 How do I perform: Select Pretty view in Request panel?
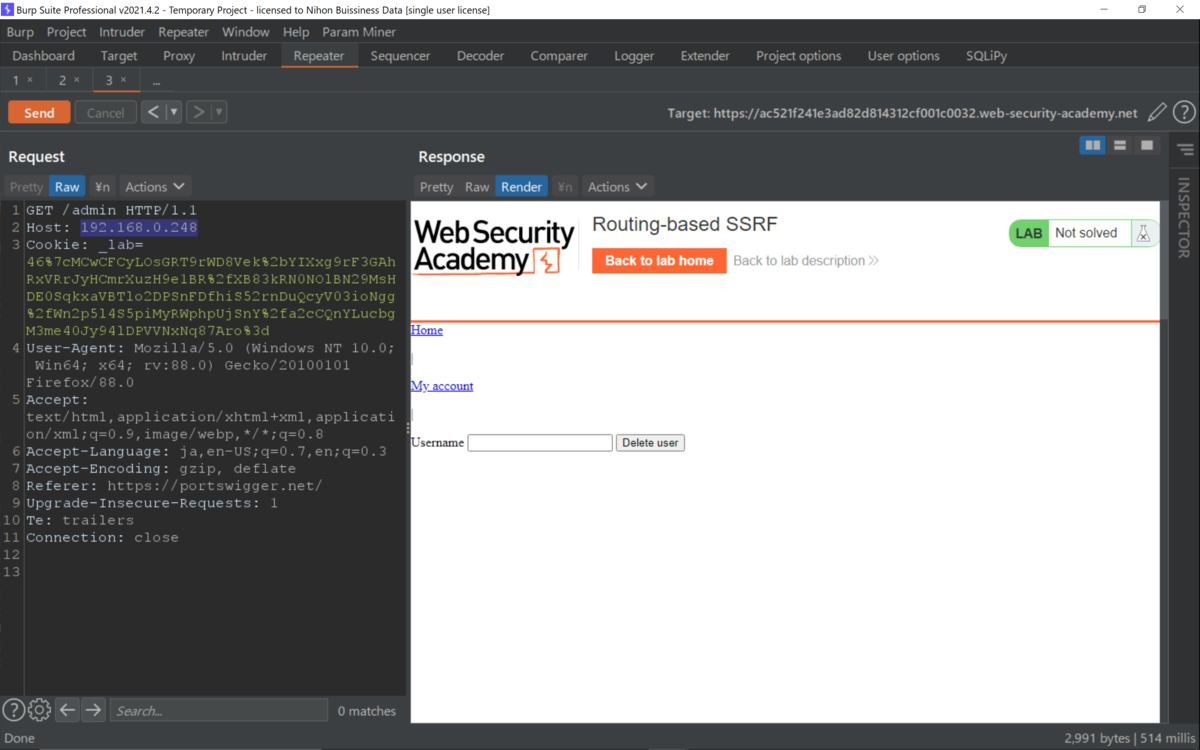coord(26,187)
